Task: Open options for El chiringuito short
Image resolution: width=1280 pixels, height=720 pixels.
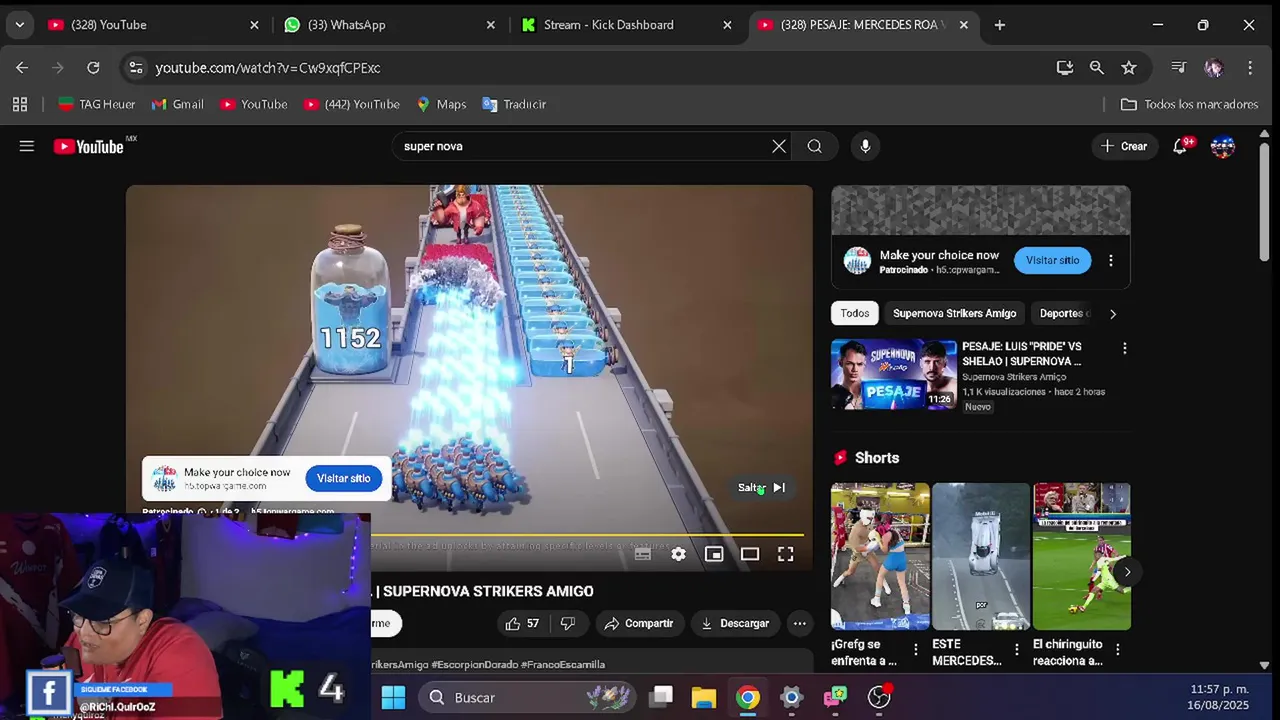Action: (x=1117, y=649)
